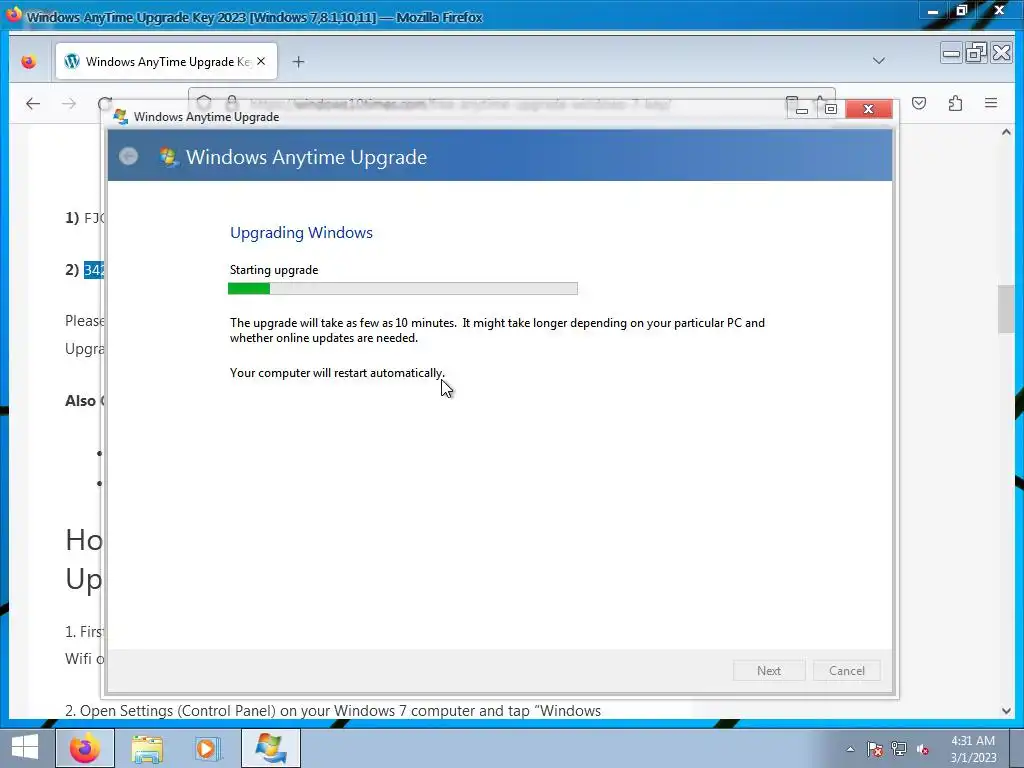Click the "Starting upgrade" status text
This screenshot has height=768, width=1024.
274,270
